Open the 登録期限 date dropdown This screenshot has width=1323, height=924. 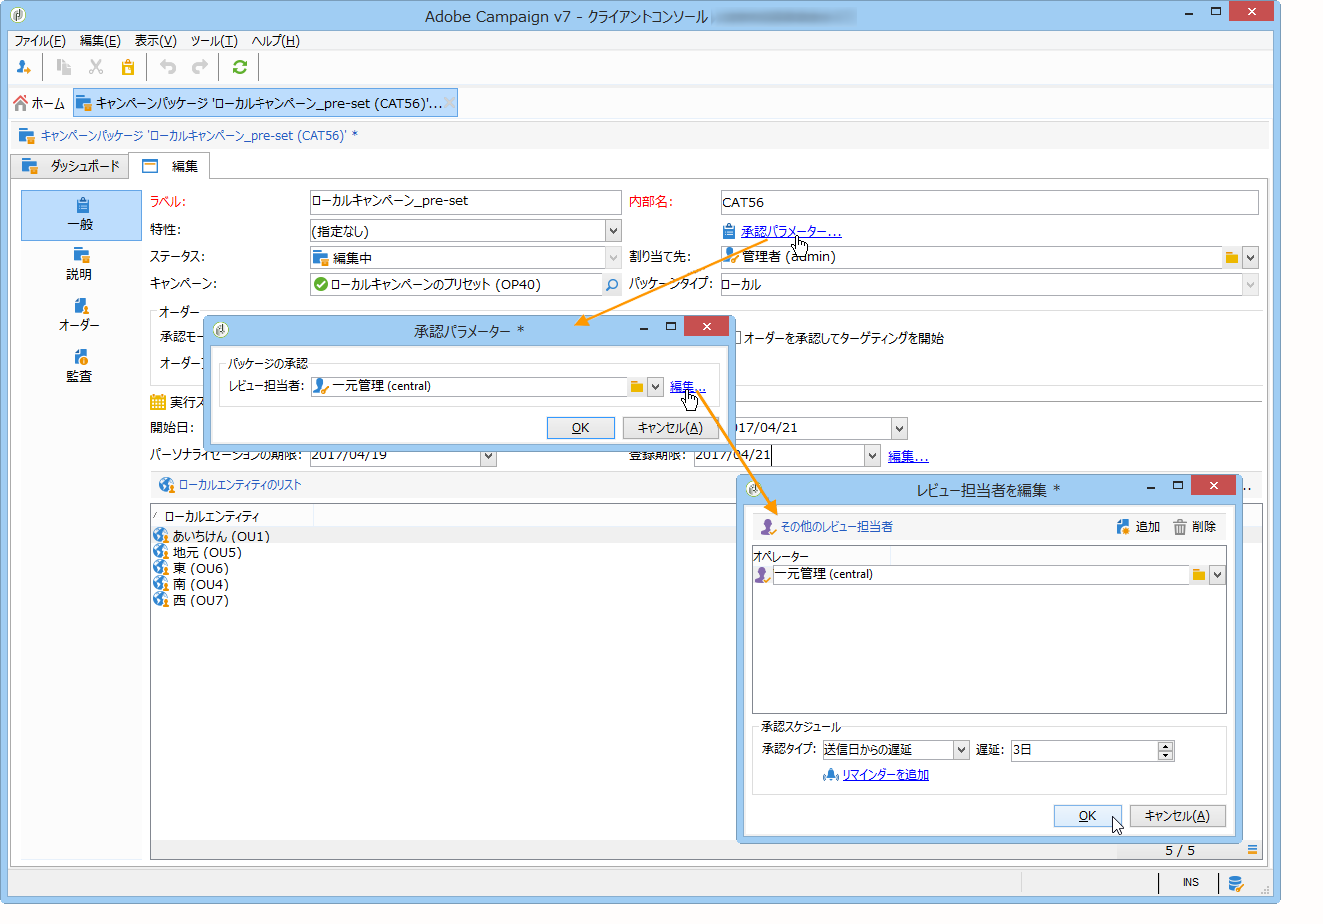[x=872, y=456]
